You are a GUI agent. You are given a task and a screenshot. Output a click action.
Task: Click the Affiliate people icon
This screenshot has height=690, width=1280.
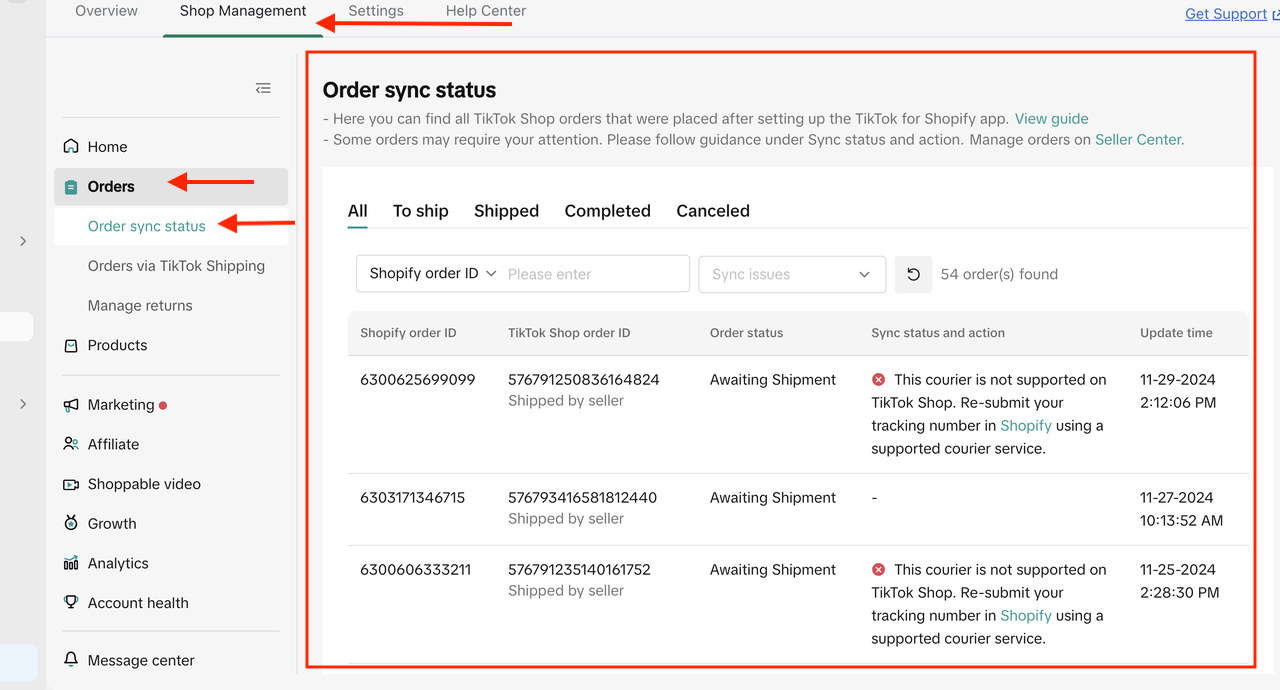tap(71, 444)
